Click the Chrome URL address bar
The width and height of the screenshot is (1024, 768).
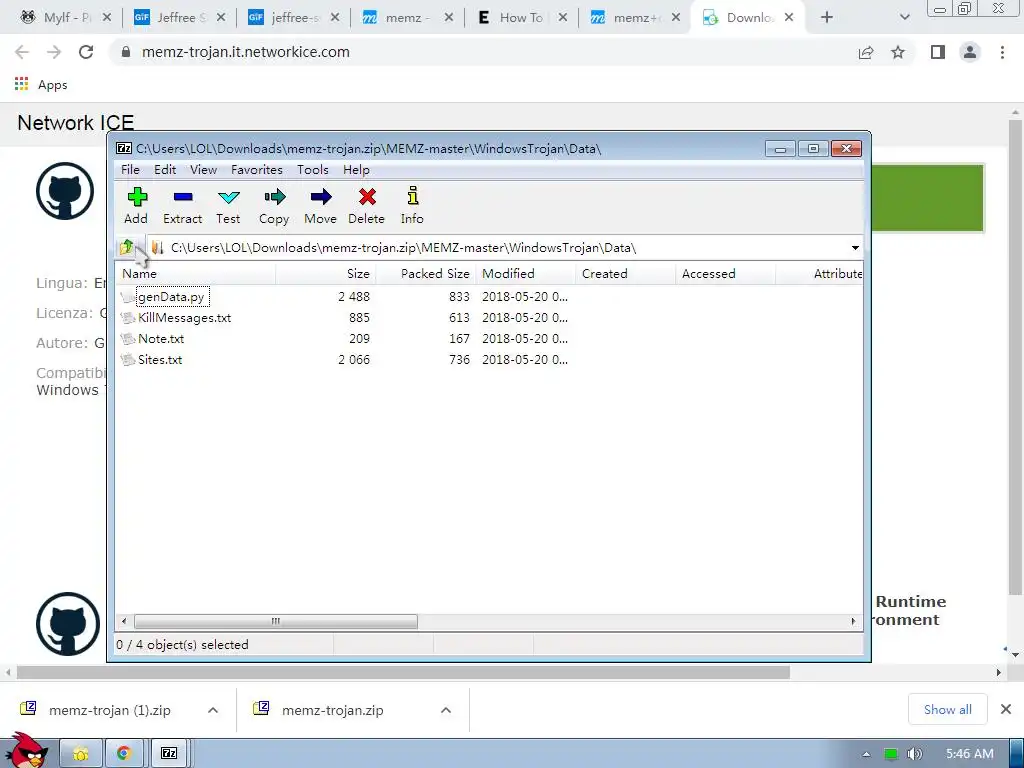483,52
